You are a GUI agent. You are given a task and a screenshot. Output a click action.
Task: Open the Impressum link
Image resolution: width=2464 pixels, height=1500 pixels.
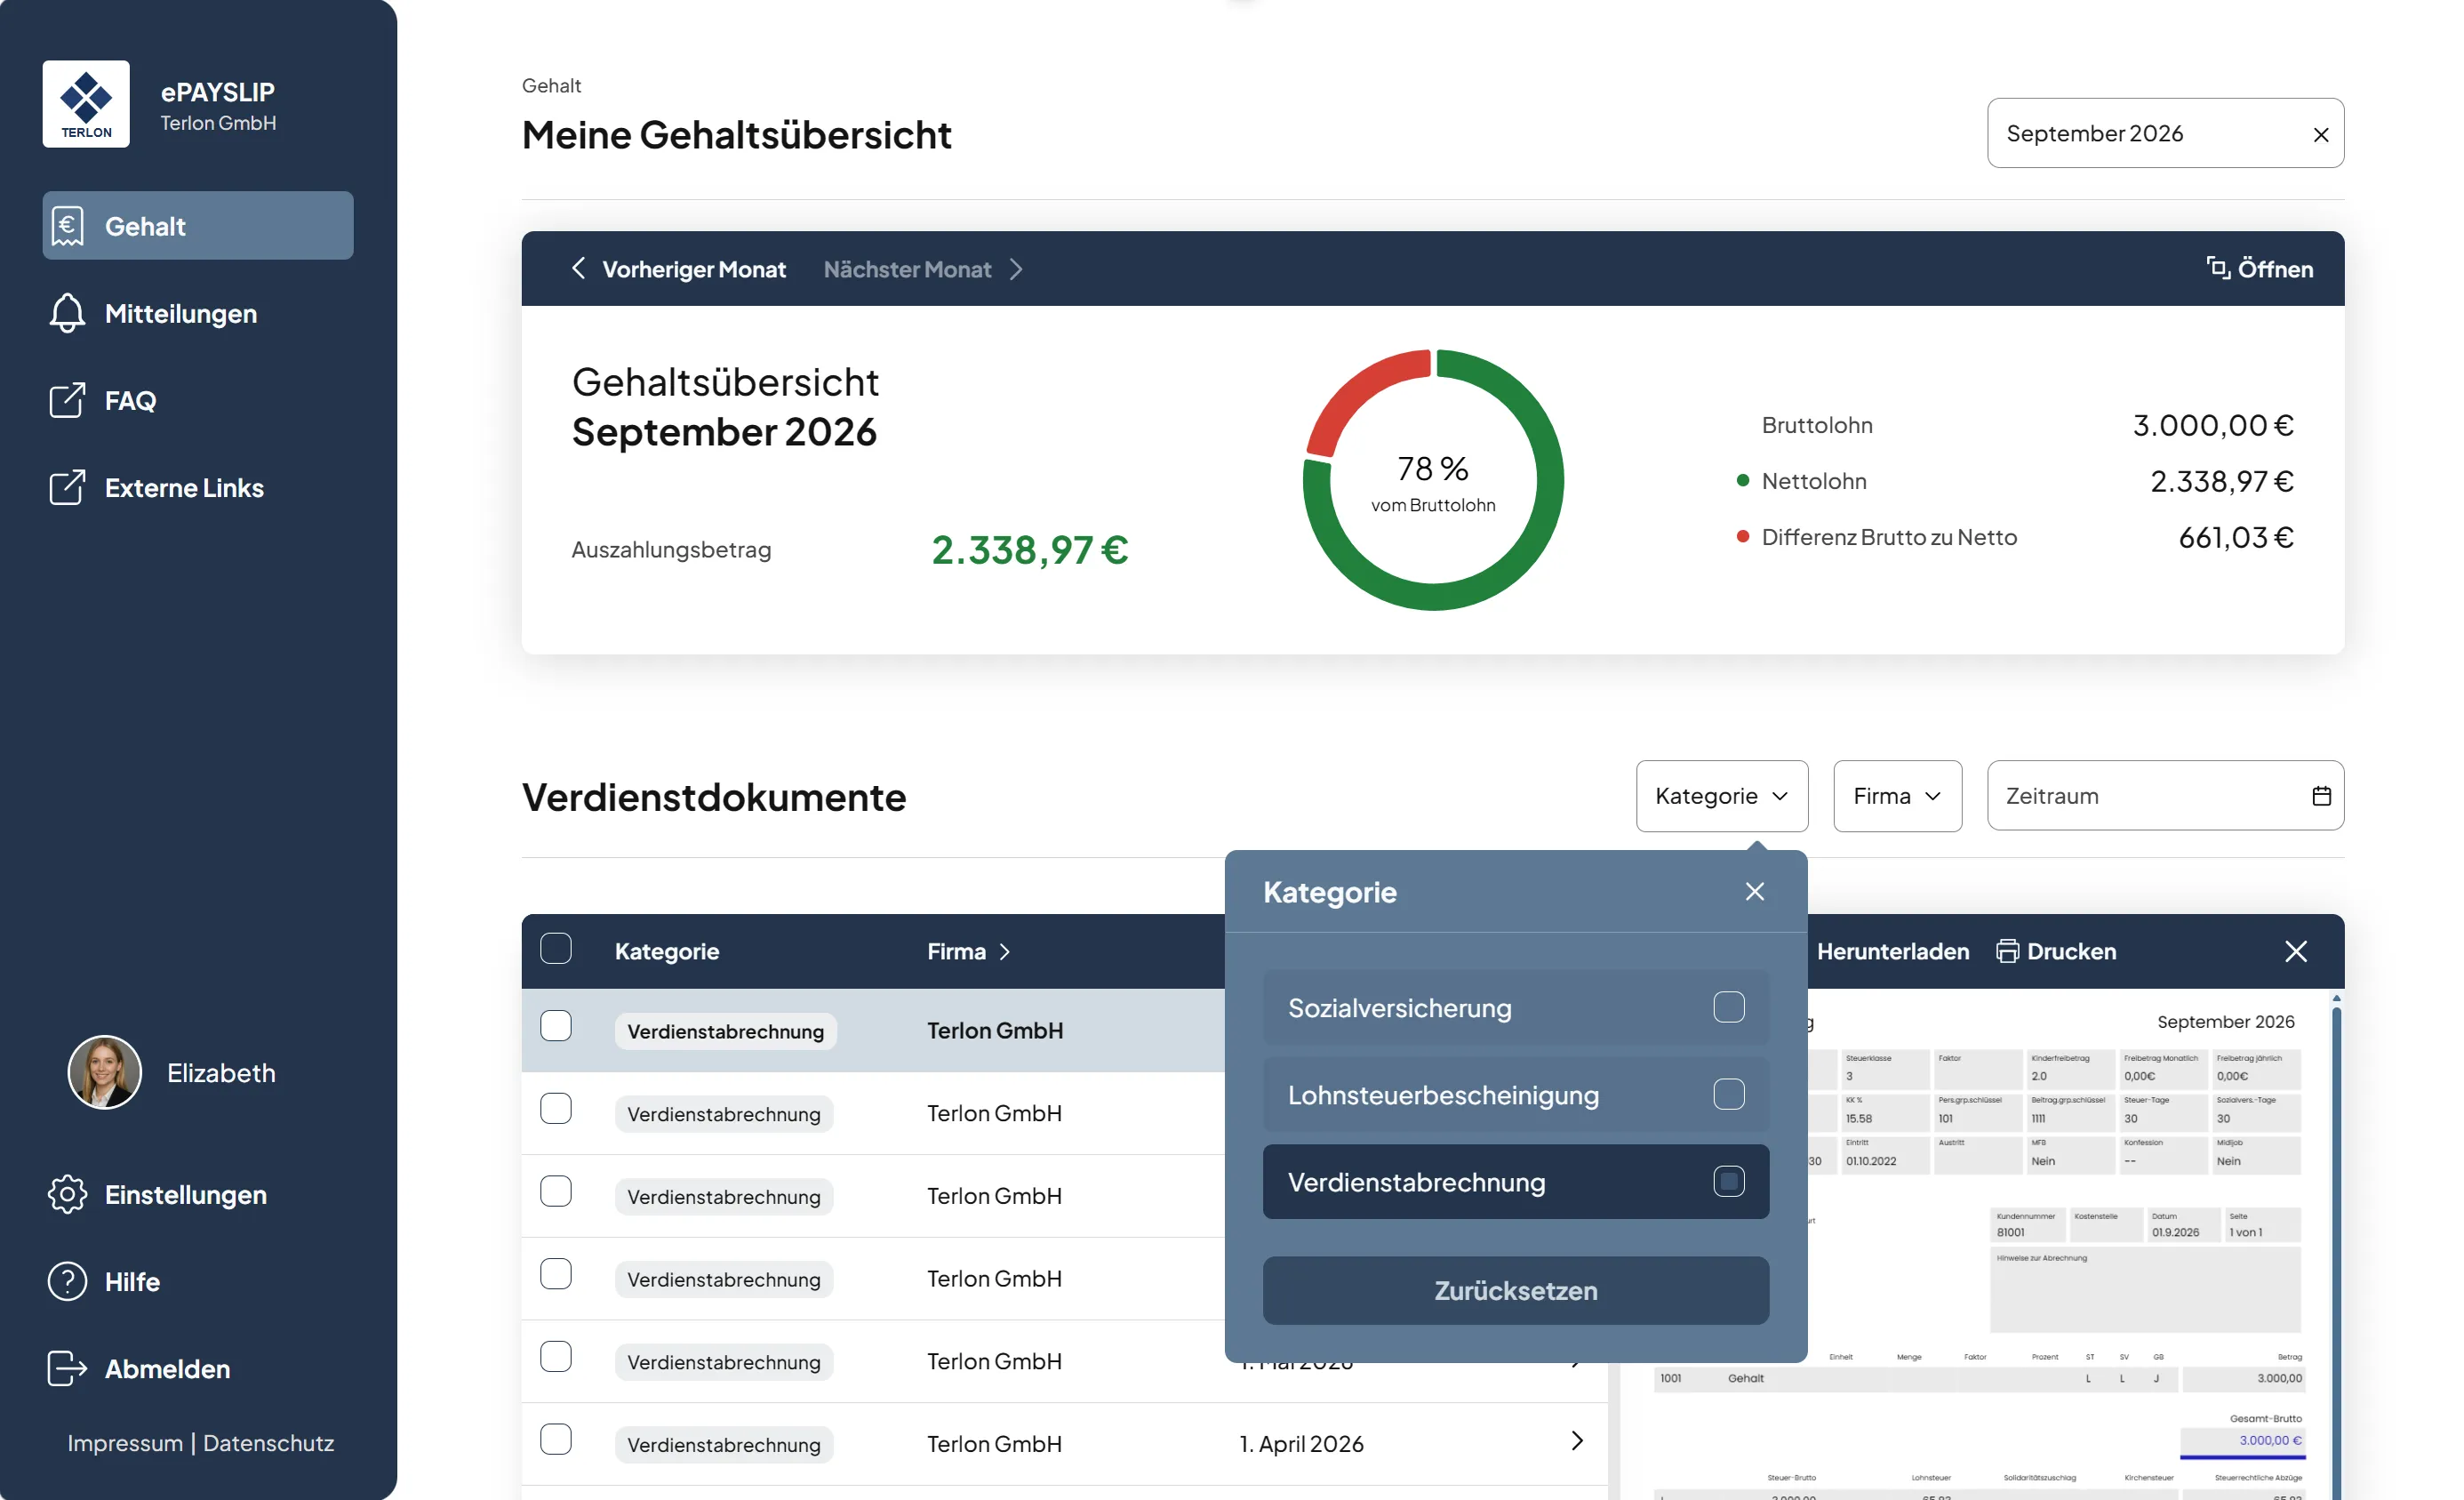pyautogui.click(x=125, y=1443)
